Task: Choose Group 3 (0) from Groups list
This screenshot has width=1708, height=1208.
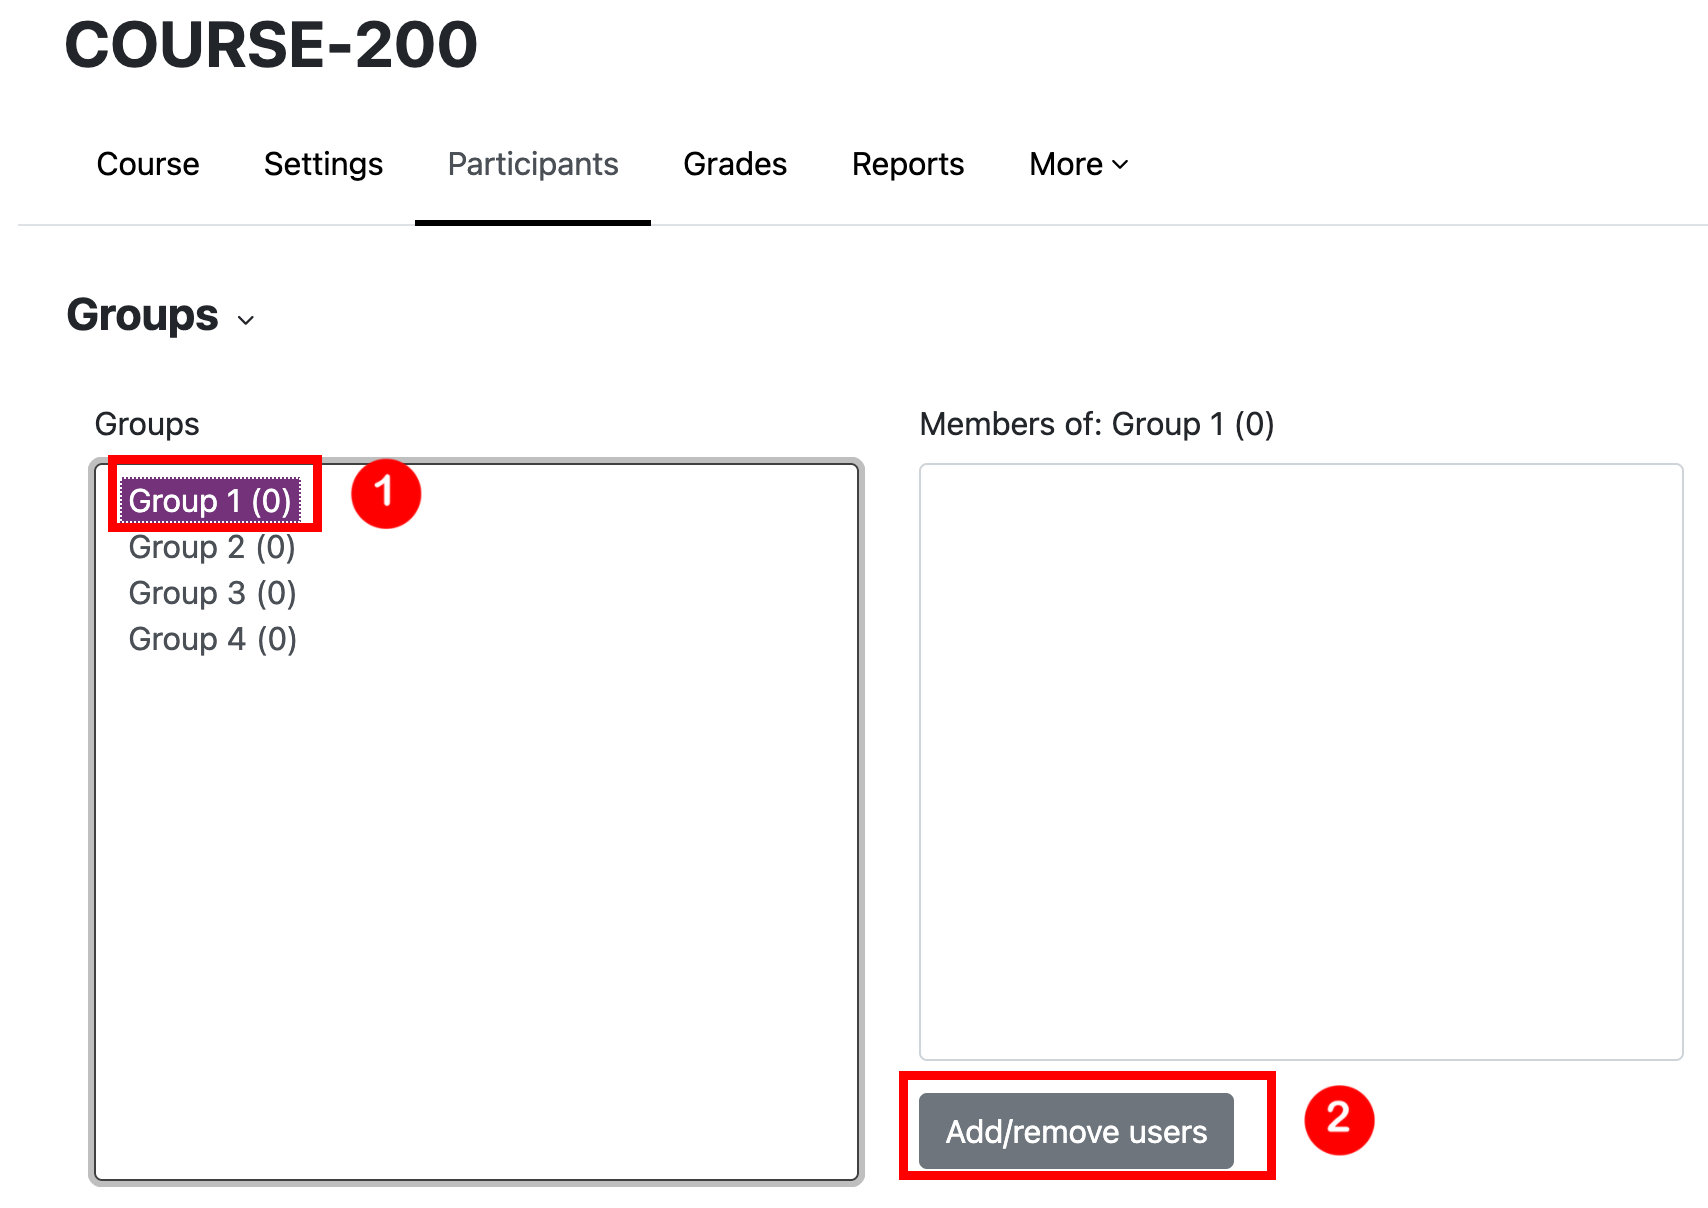Action: pos(212,593)
